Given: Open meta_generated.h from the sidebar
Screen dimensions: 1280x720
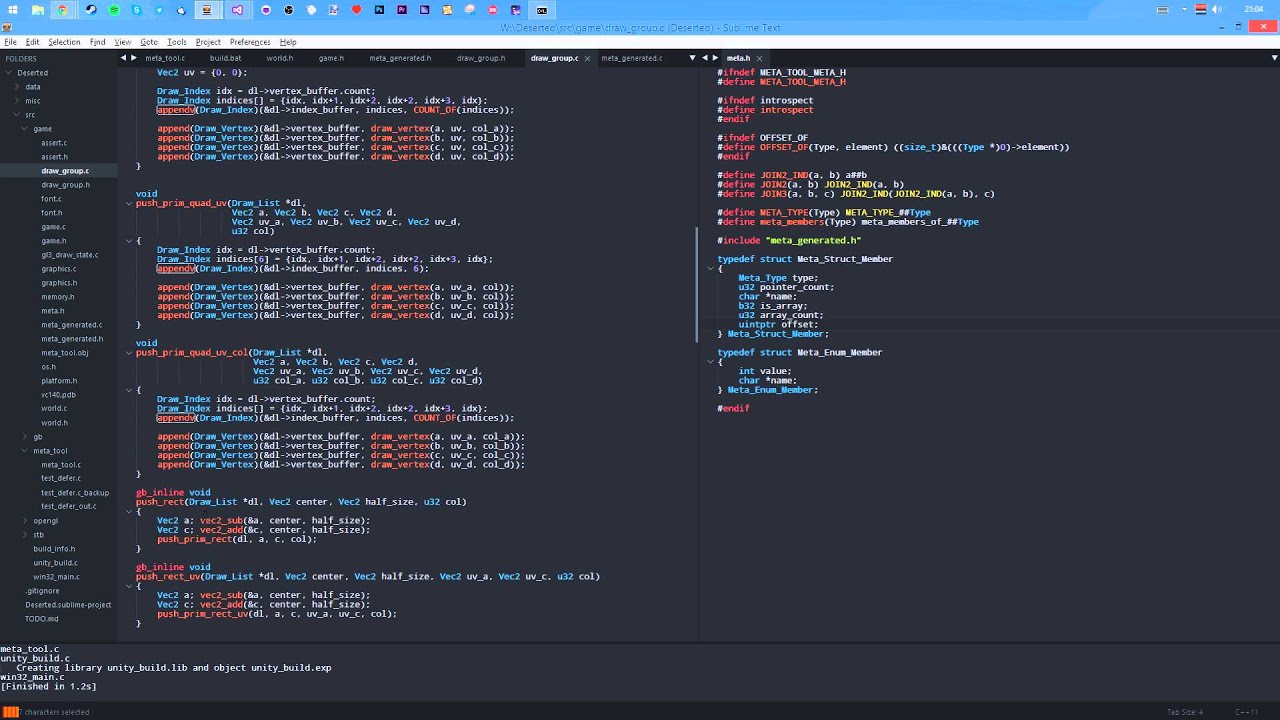Looking at the screenshot, I should [x=71, y=339].
